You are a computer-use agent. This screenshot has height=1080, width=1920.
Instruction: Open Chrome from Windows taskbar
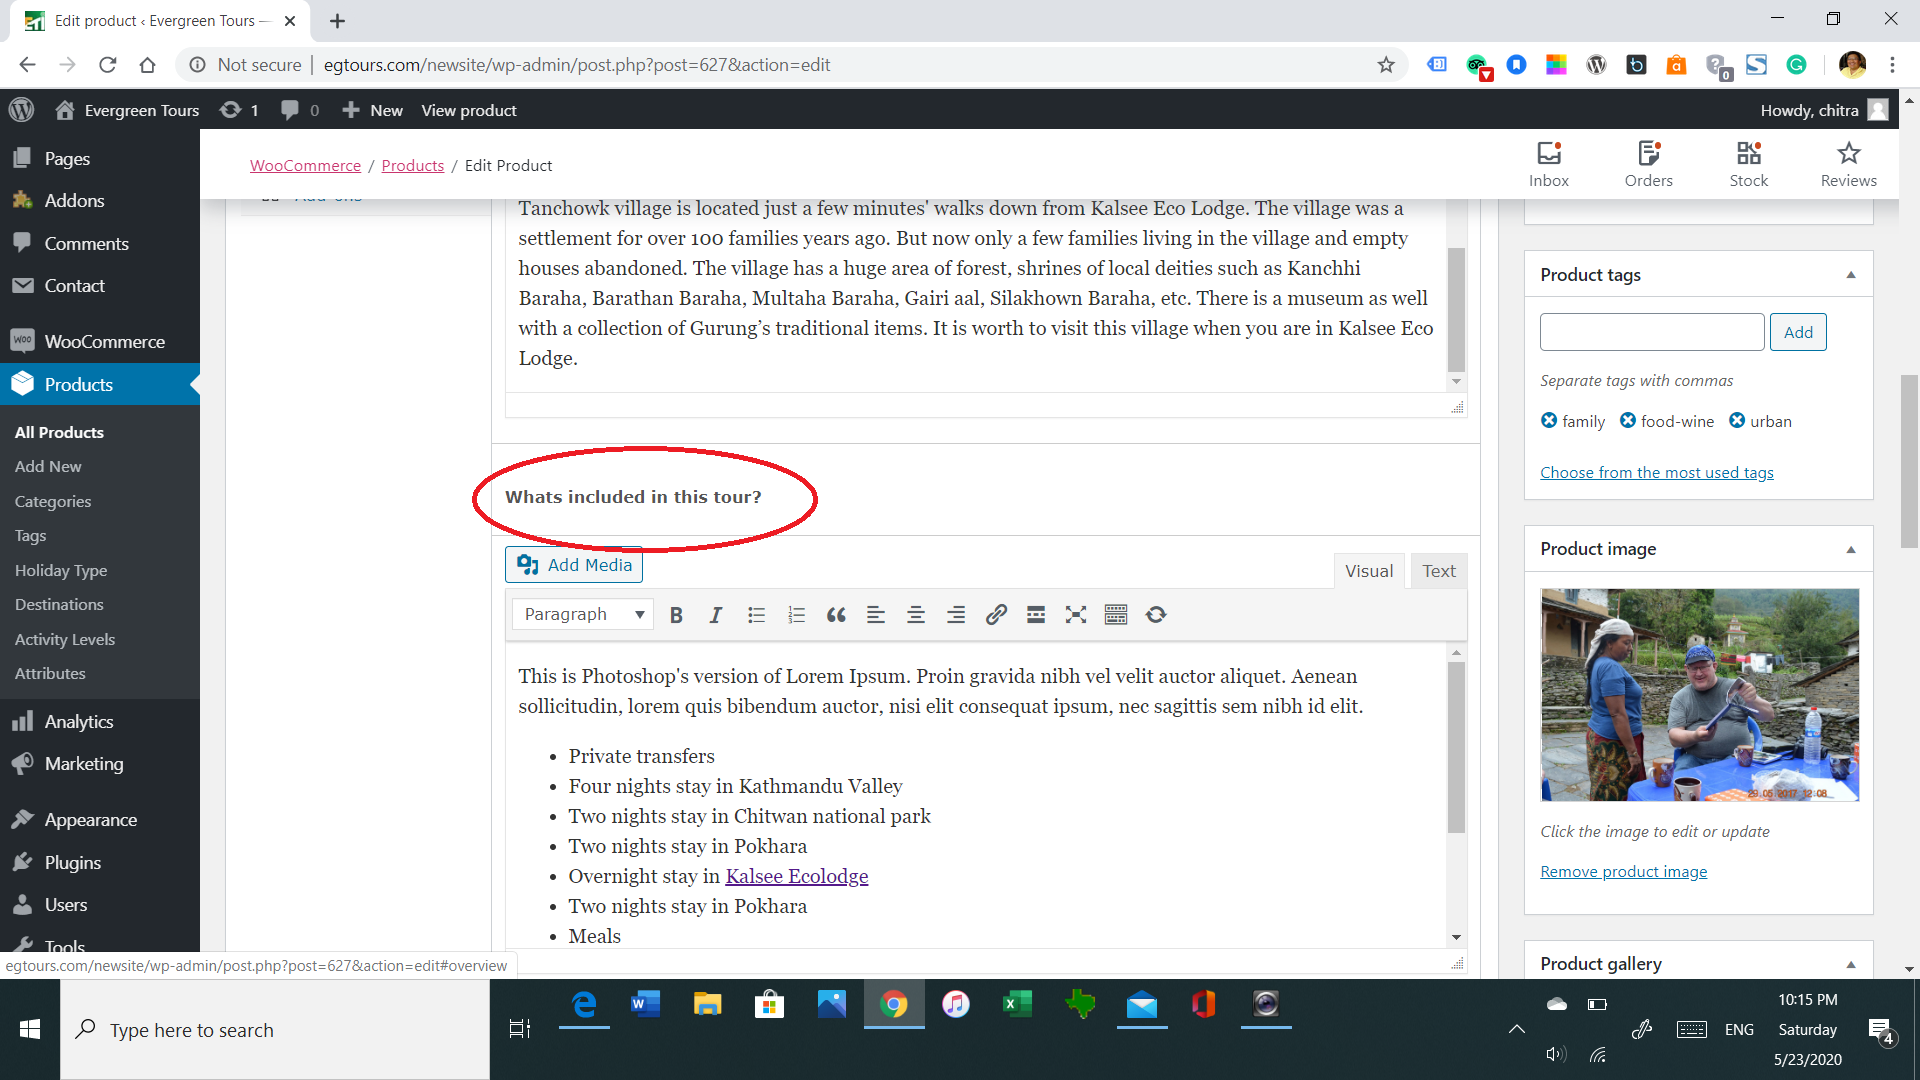point(894,1004)
